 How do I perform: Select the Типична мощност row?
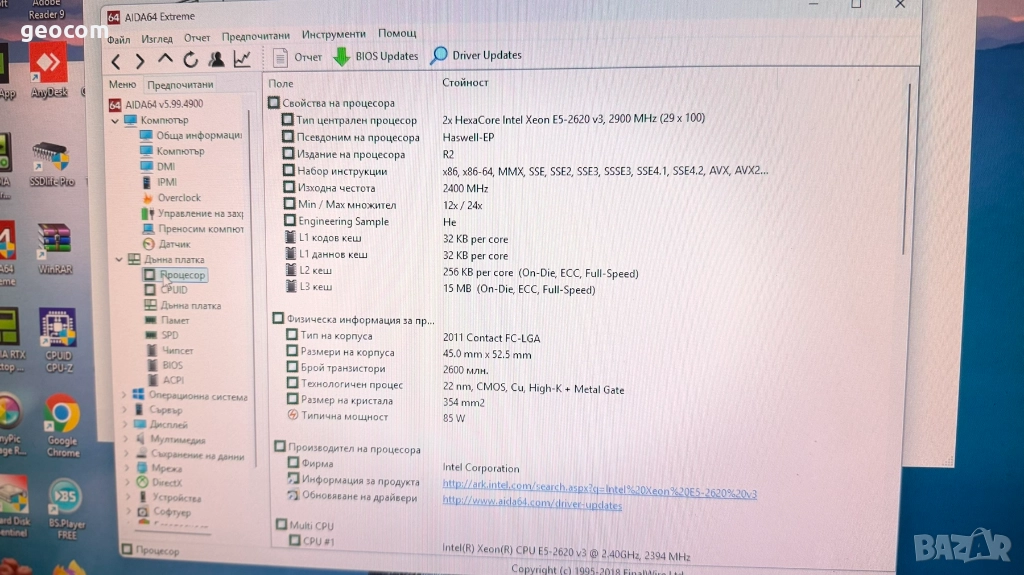pos(376,417)
